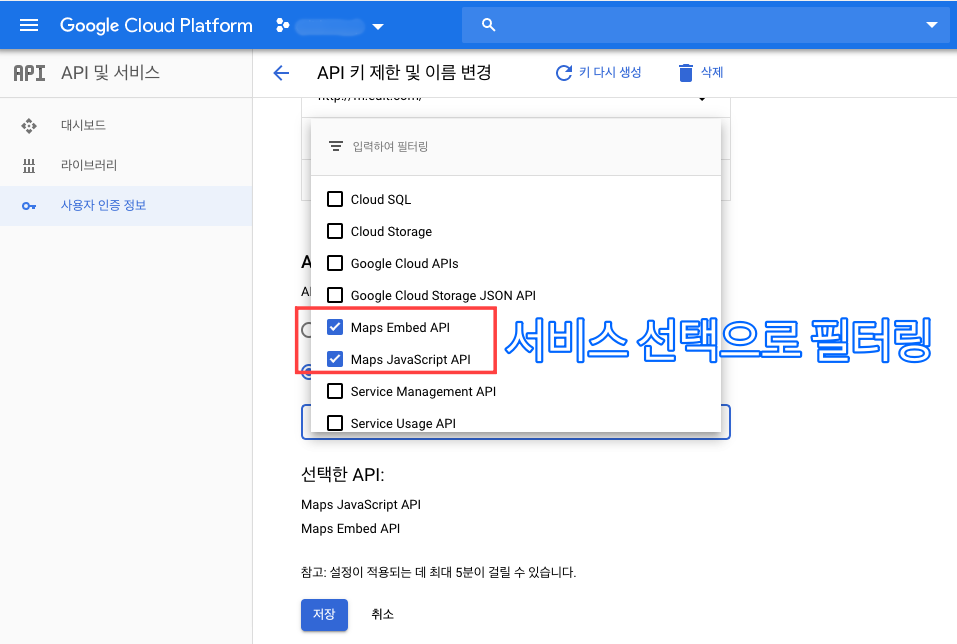Click the Service Management API label
This screenshot has width=957, height=644.
point(423,391)
